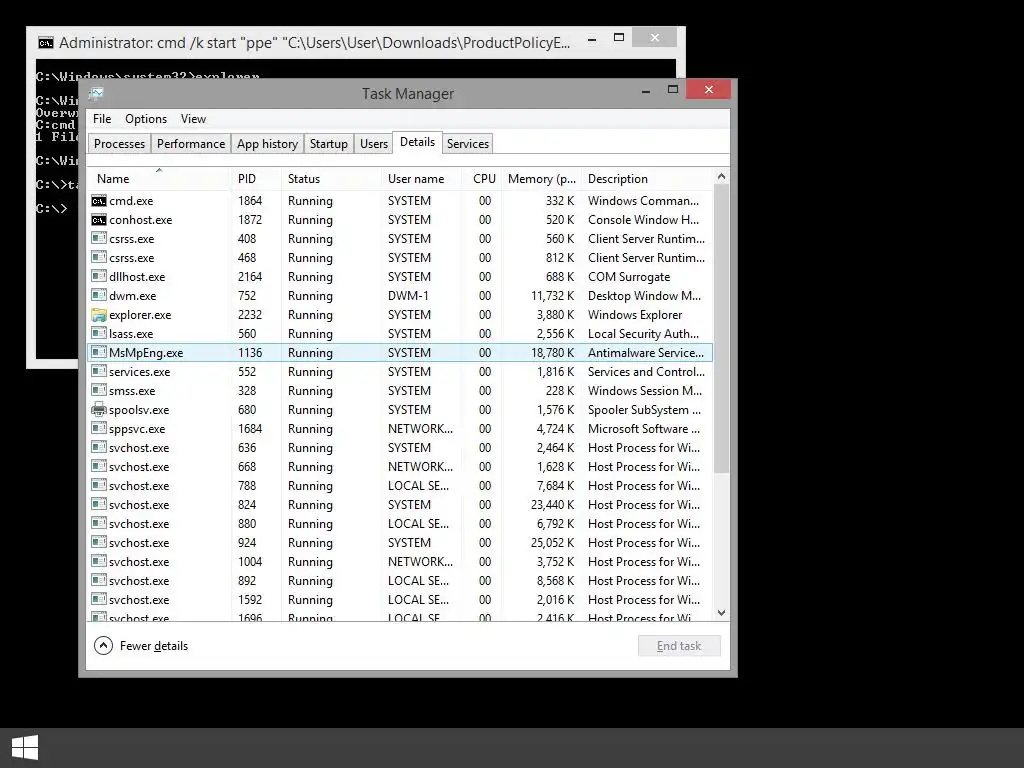The height and width of the screenshot is (768, 1024).
Task: Sort by the Description column header
Action: pos(648,178)
